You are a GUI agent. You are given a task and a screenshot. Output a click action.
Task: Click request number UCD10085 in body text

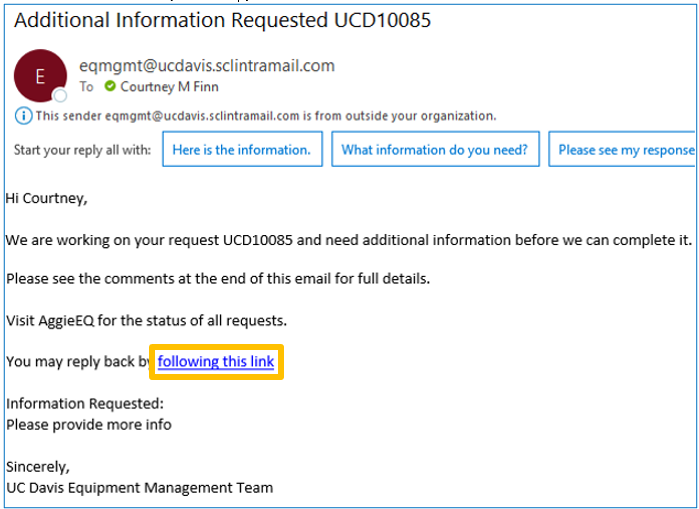(x=258, y=240)
